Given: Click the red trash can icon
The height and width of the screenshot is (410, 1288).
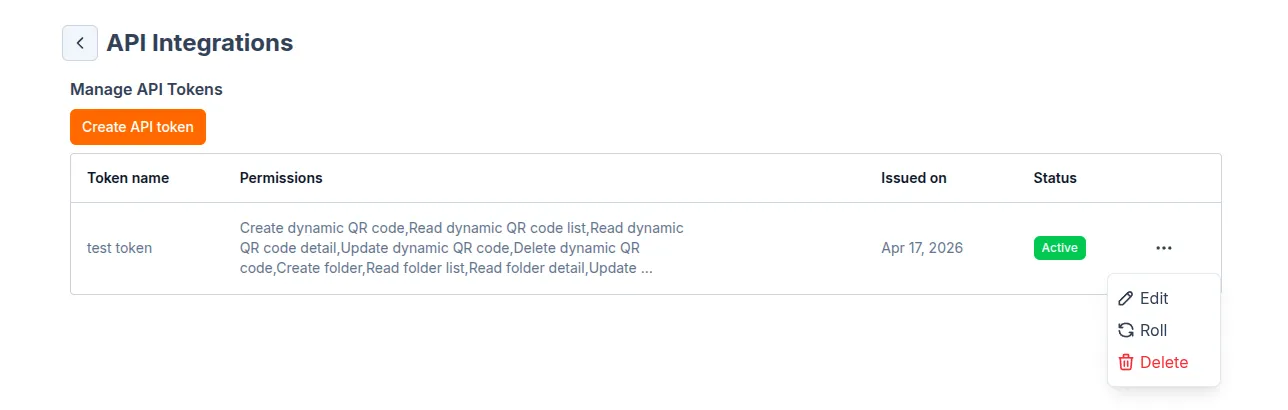Looking at the screenshot, I should coord(1126,362).
